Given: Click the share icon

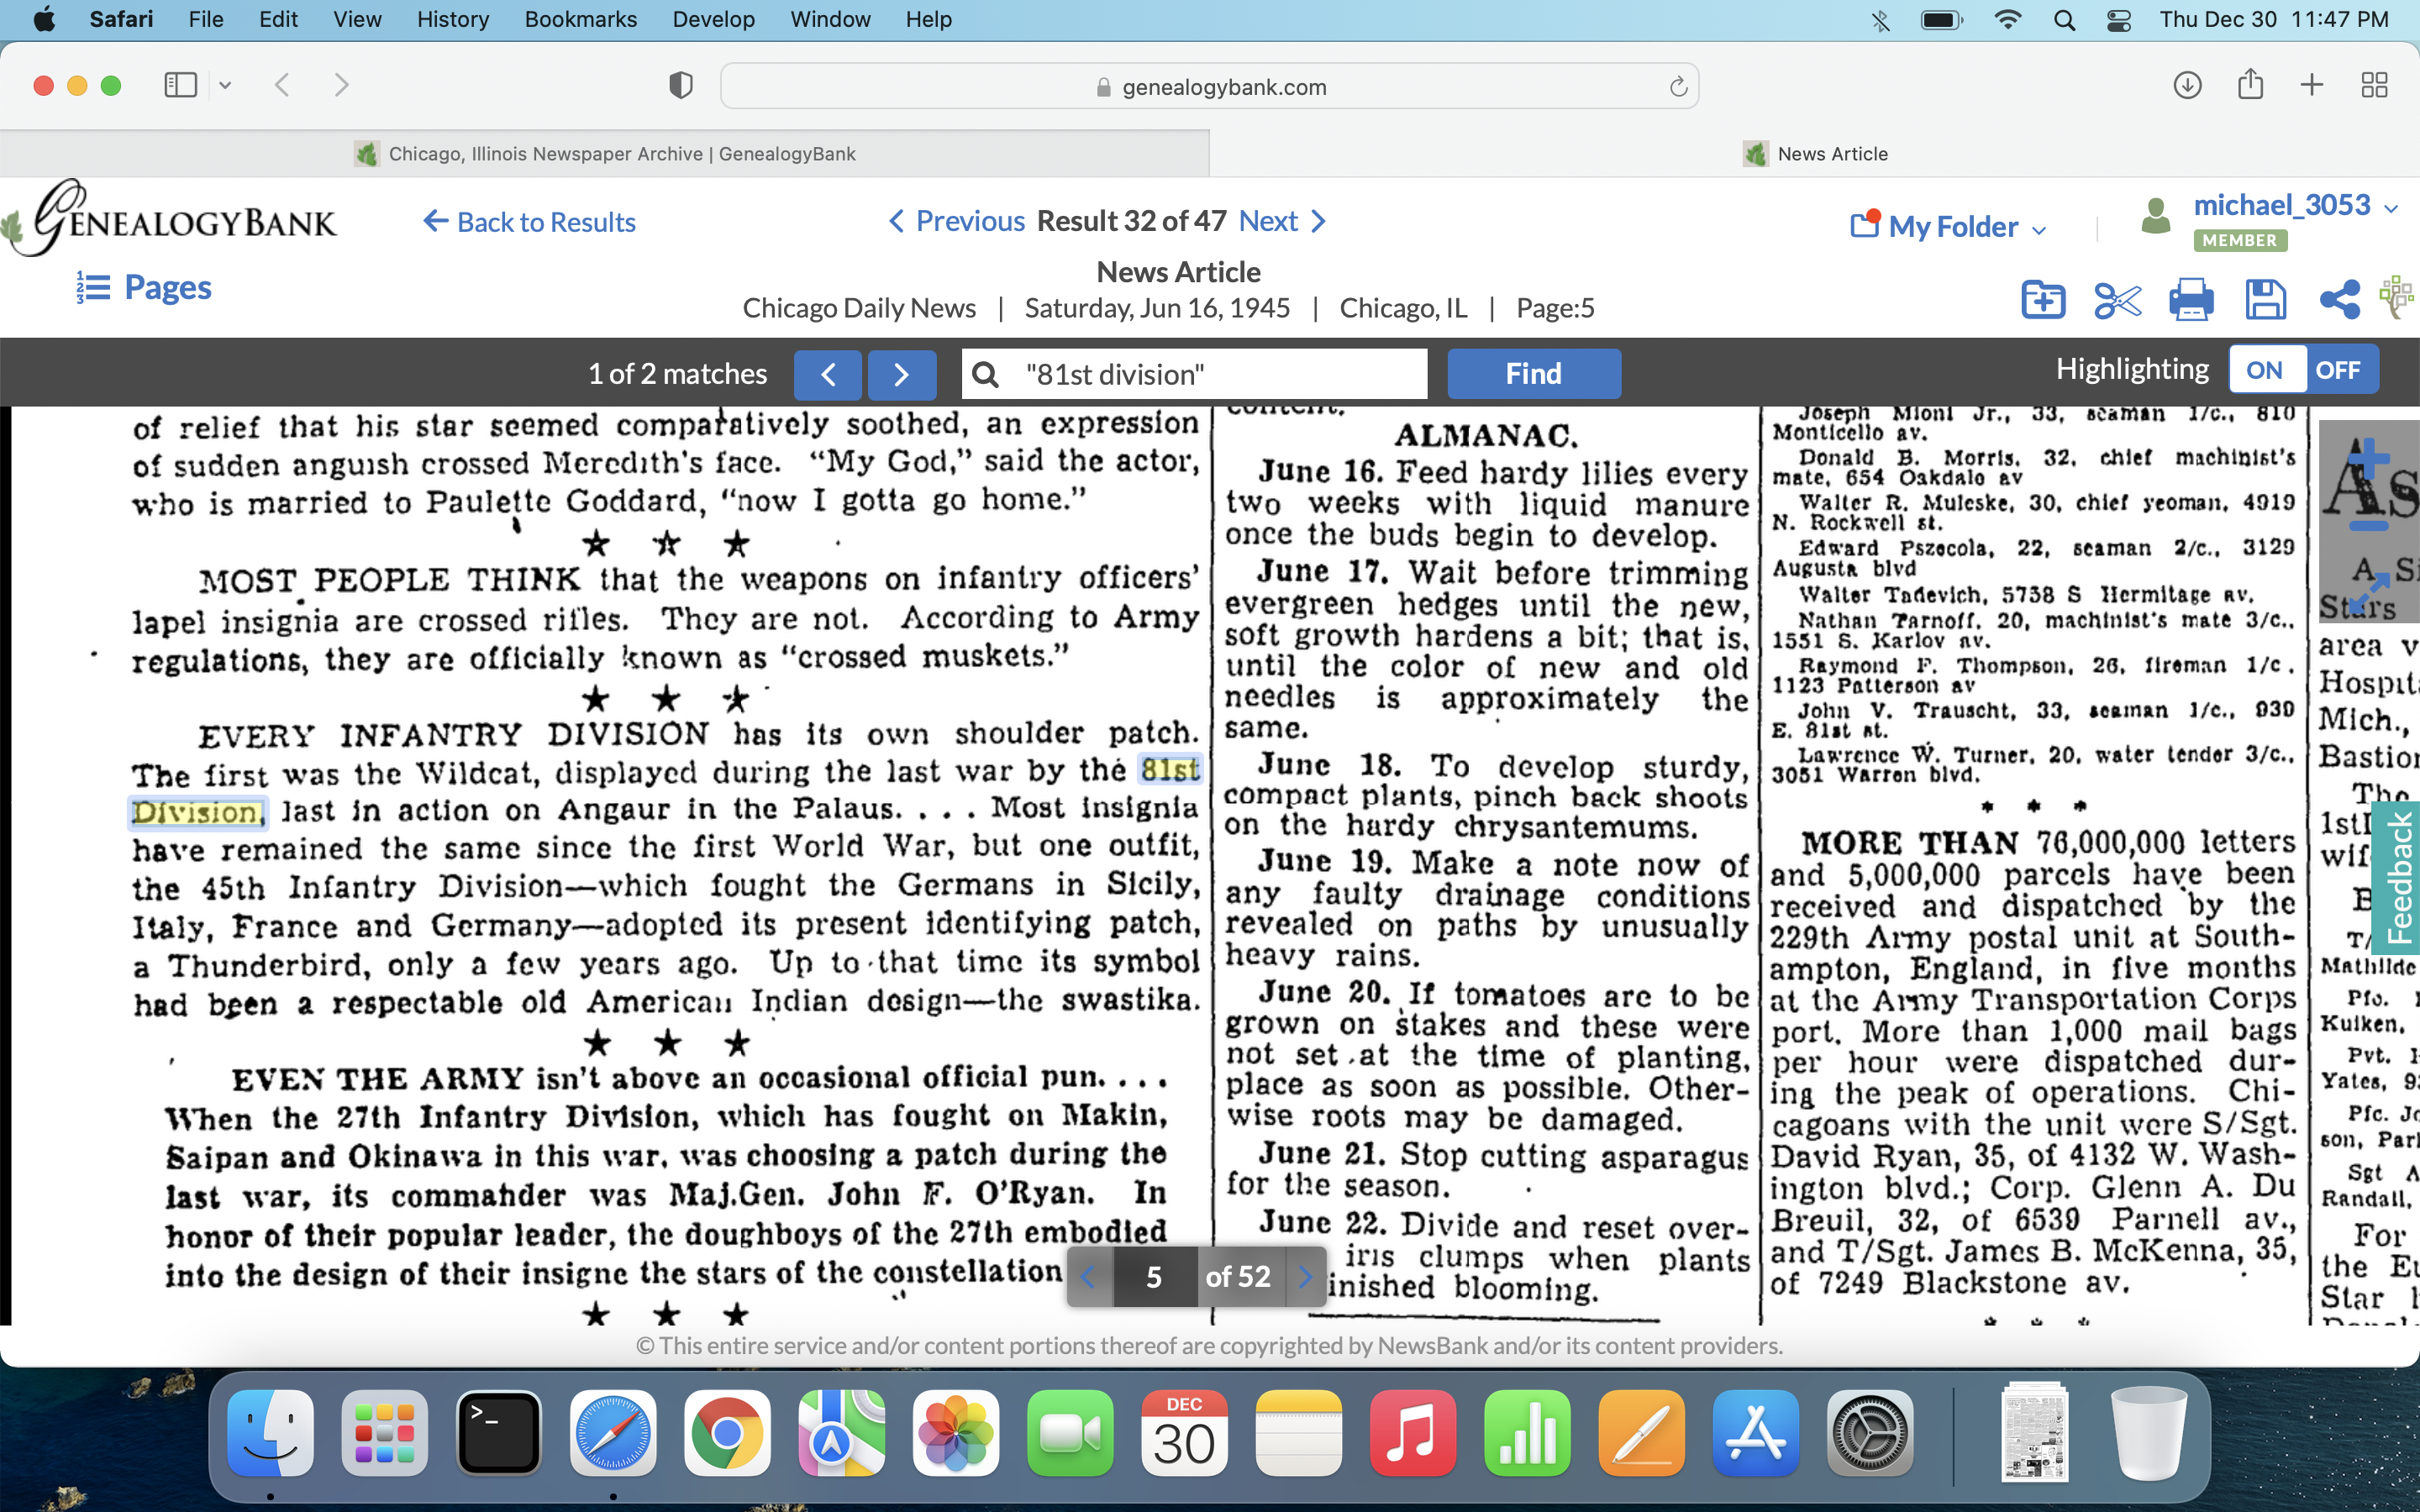Looking at the screenshot, I should click(2339, 300).
